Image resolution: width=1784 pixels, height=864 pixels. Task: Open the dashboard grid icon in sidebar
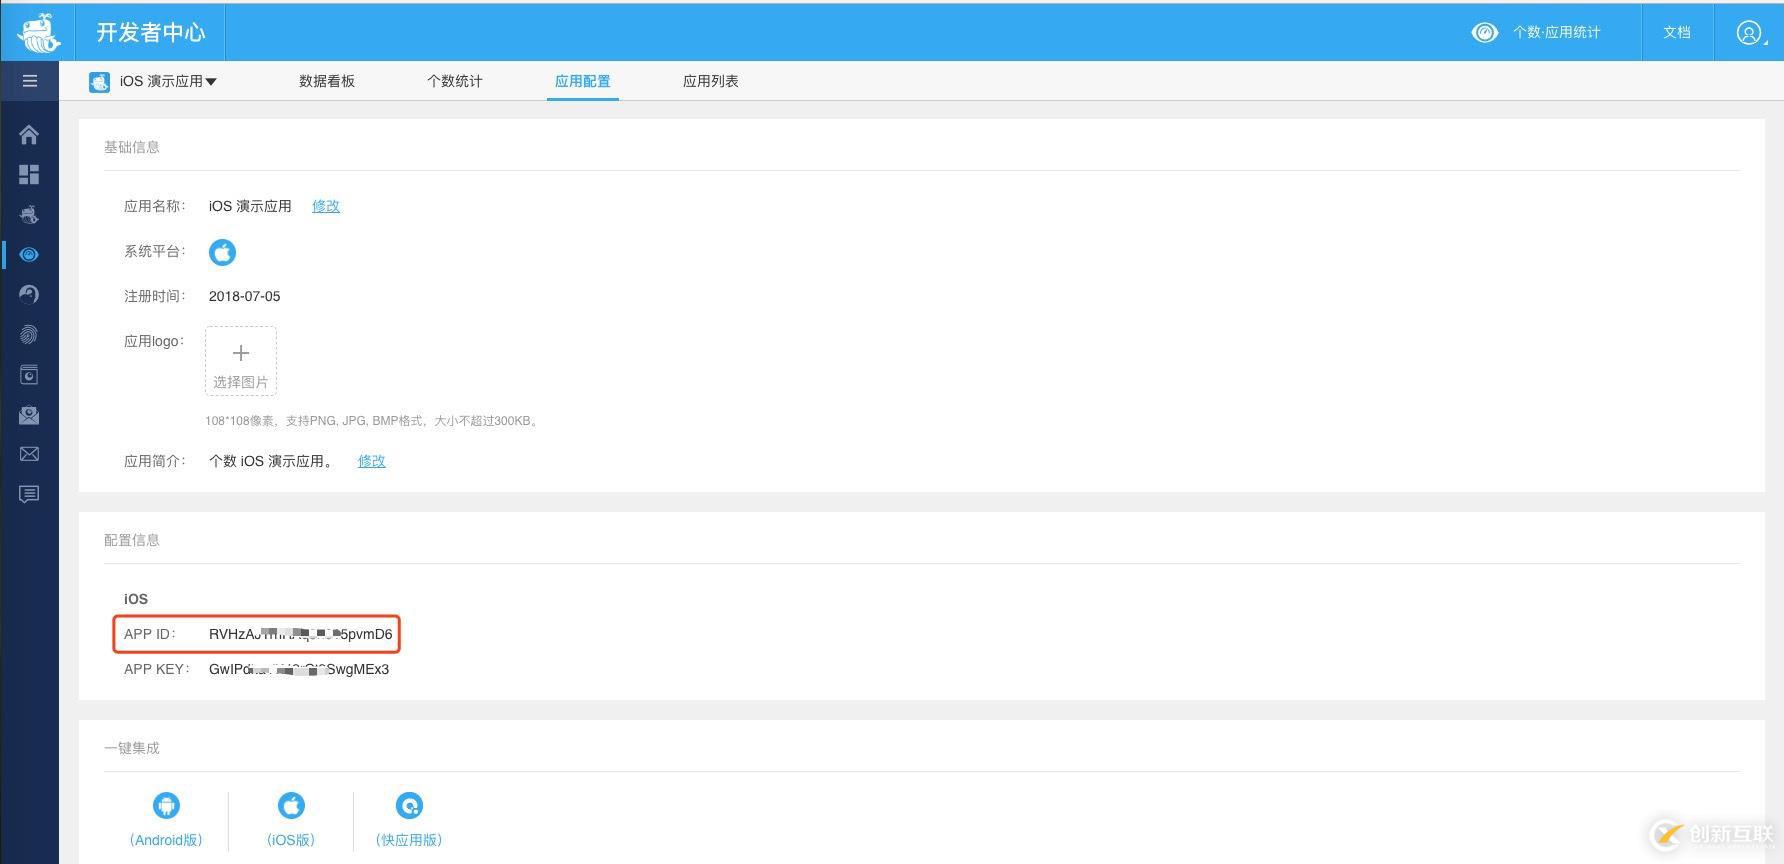[29, 175]
